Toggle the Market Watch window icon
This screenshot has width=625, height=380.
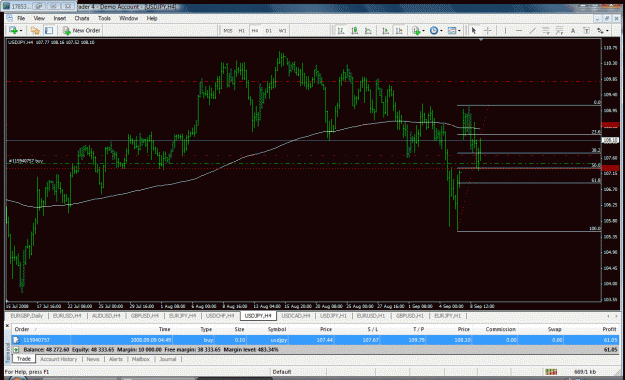[x=49, y=30]
